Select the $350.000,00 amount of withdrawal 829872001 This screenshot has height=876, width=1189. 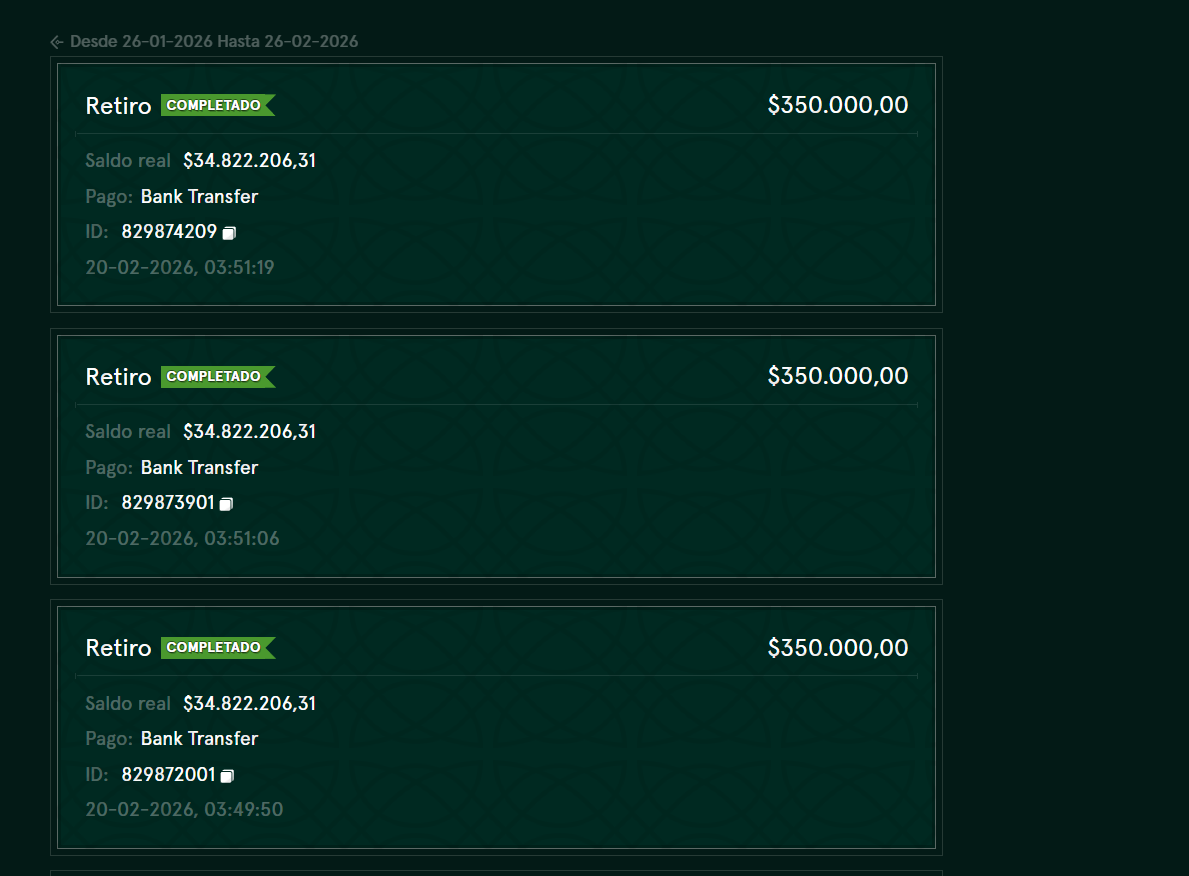pos(838,648)
